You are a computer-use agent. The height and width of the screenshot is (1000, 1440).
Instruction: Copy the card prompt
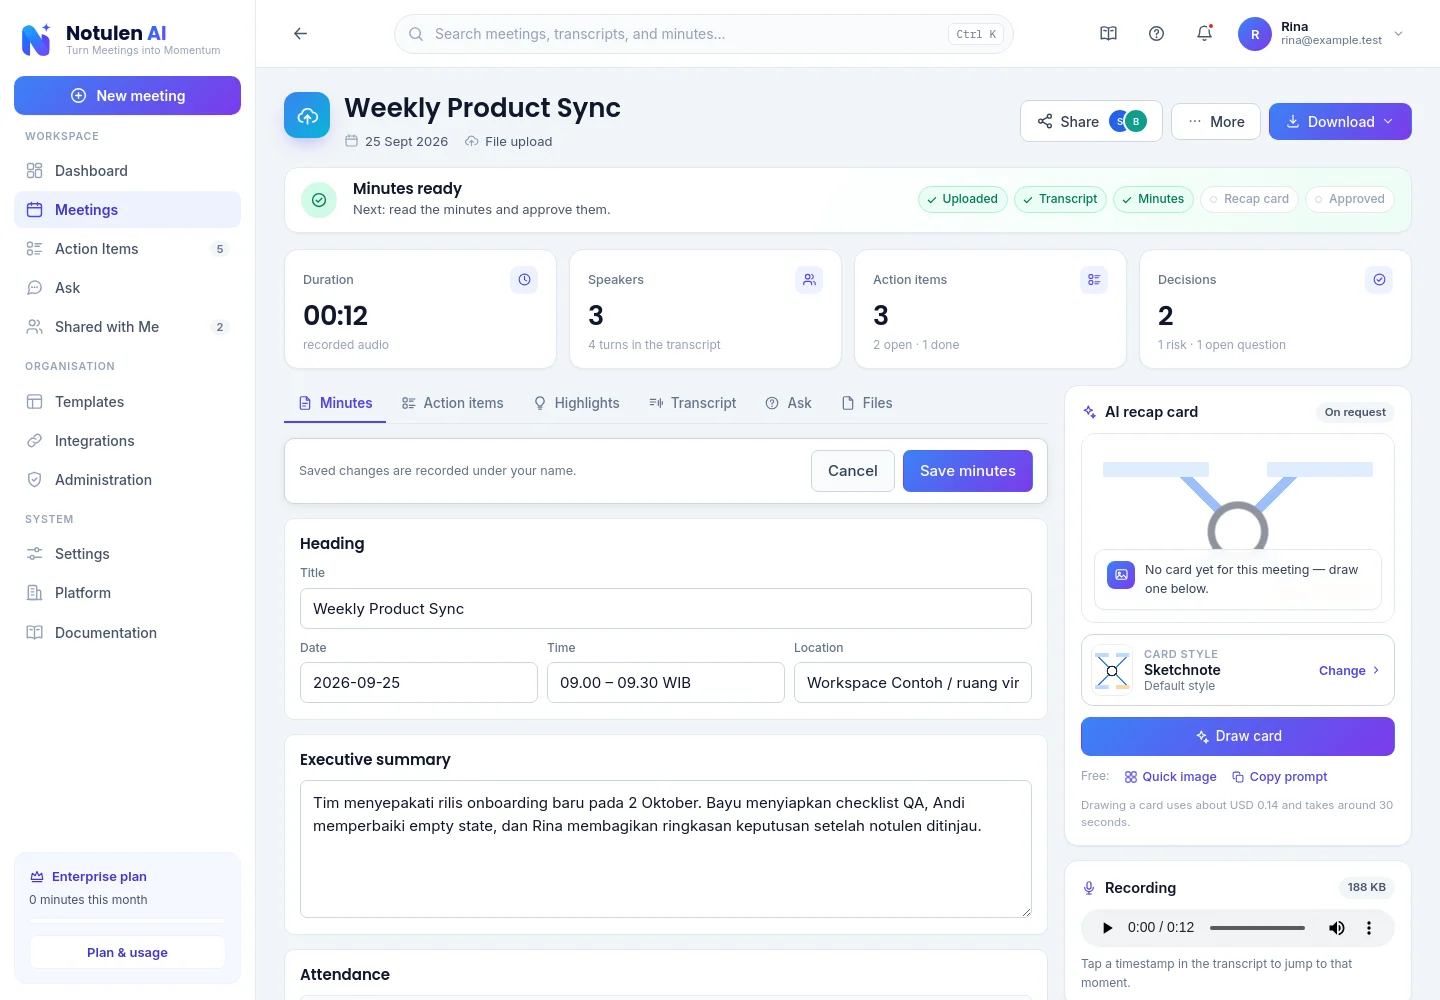(1279, 777)
